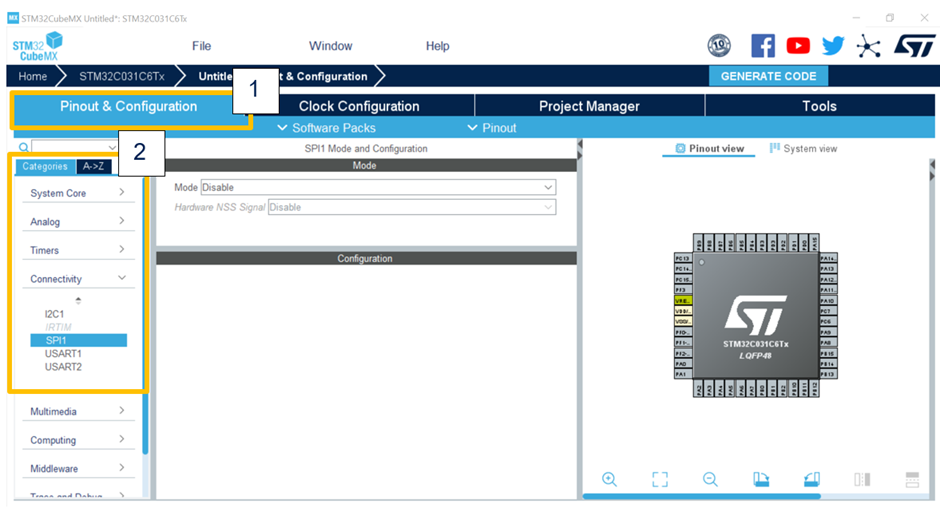
Task: Click the peripheral search input field
Action: [x=70, y=147]
